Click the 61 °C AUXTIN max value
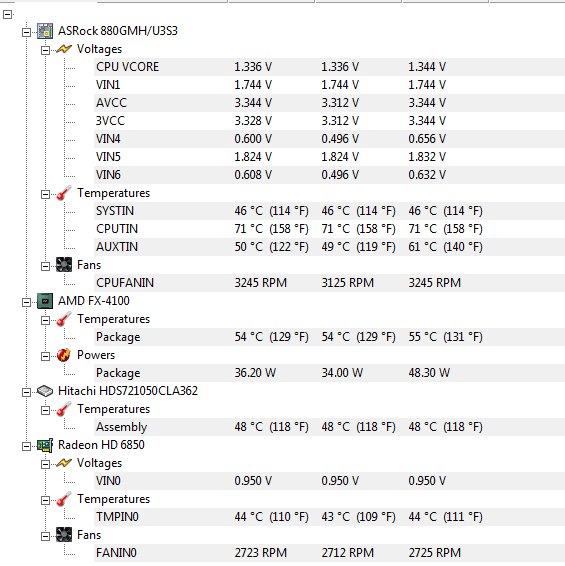The height and width of the screenshot is (566, 565). pos(446,247)
